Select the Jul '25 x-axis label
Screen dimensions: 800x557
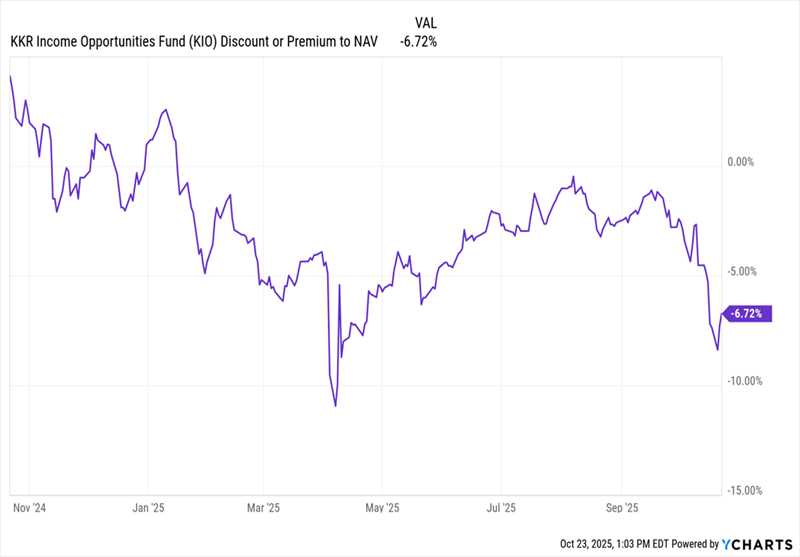tap(501, 508)
